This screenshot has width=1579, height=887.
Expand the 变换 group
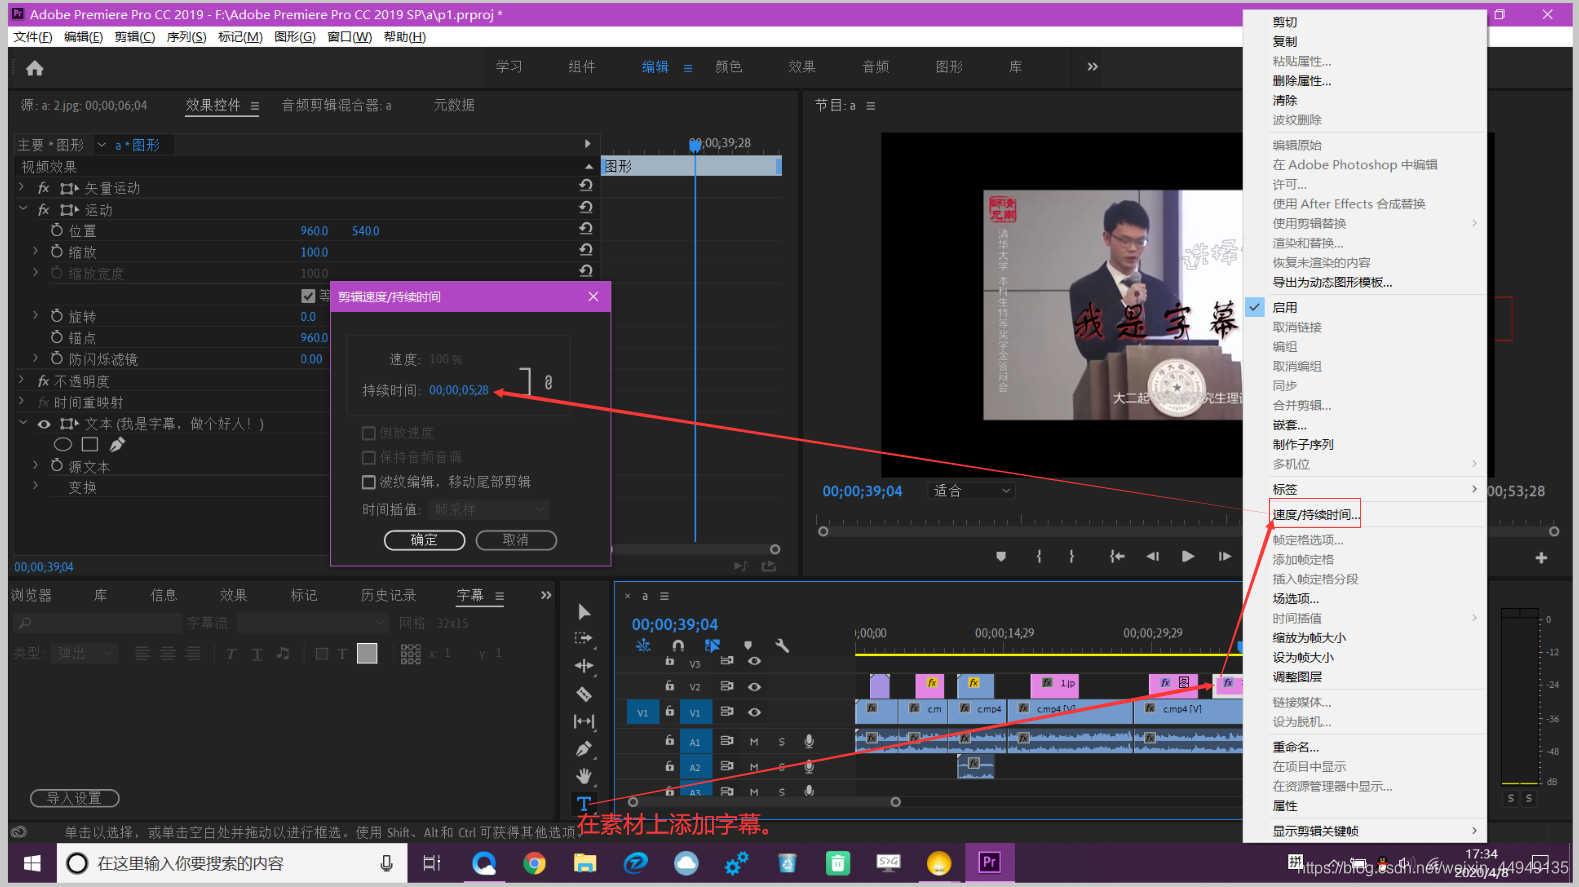pos(36,486)
